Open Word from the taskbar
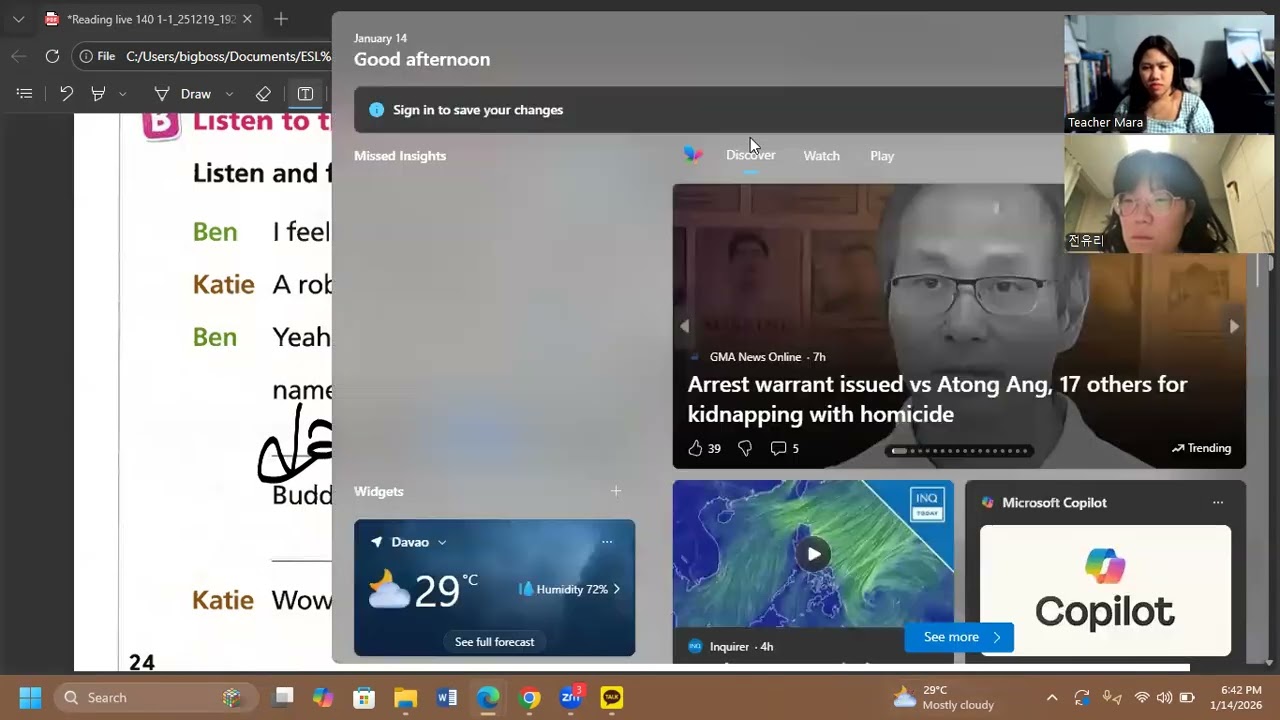 pos(447,698)
